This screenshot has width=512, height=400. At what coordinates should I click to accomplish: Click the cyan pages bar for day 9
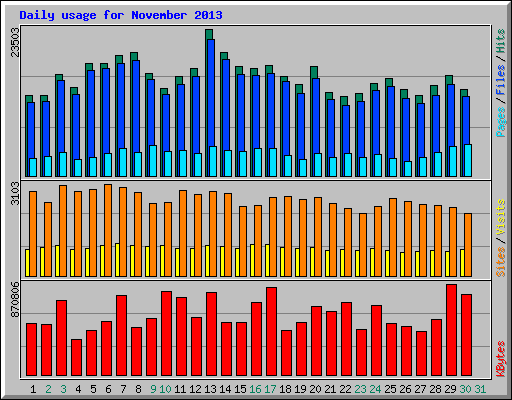153,161
